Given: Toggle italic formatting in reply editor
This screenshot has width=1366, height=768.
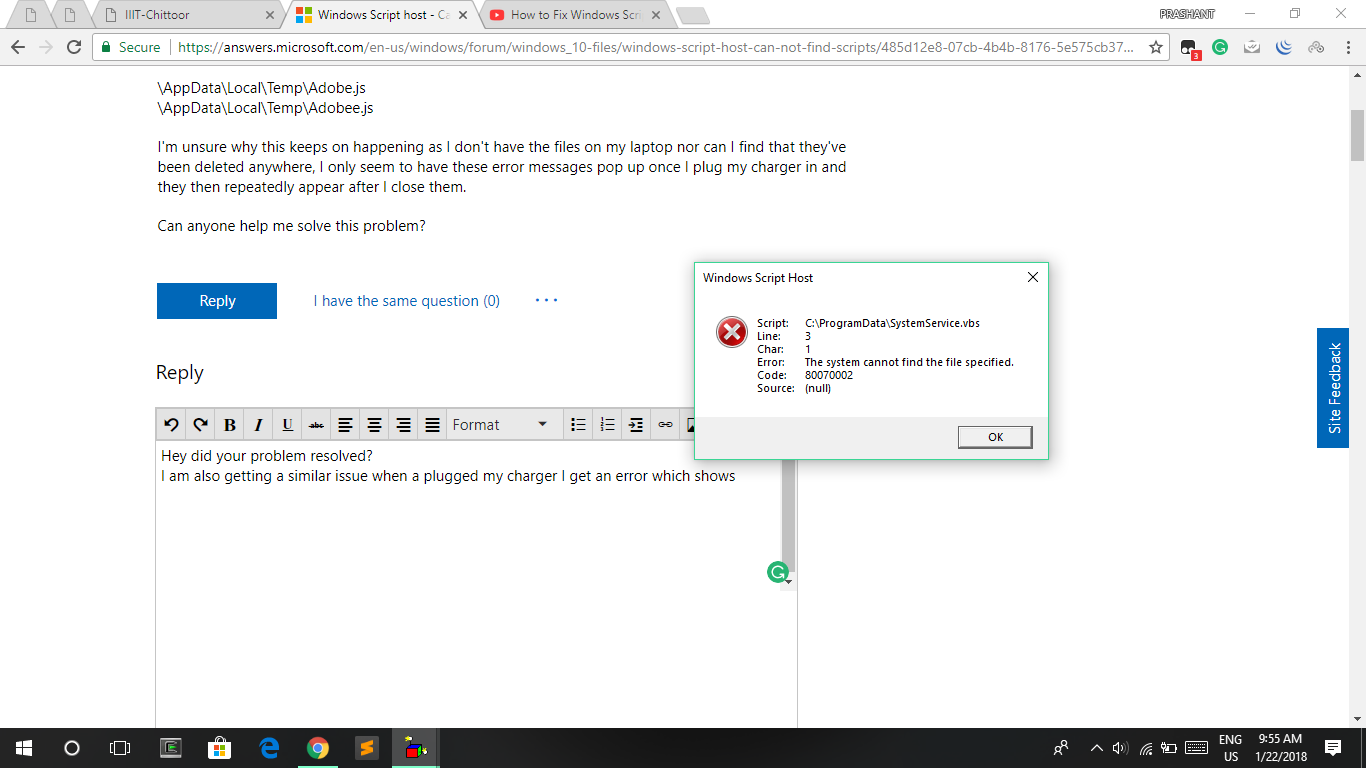Looking at the screenshot, I should (x=258, y=425).
